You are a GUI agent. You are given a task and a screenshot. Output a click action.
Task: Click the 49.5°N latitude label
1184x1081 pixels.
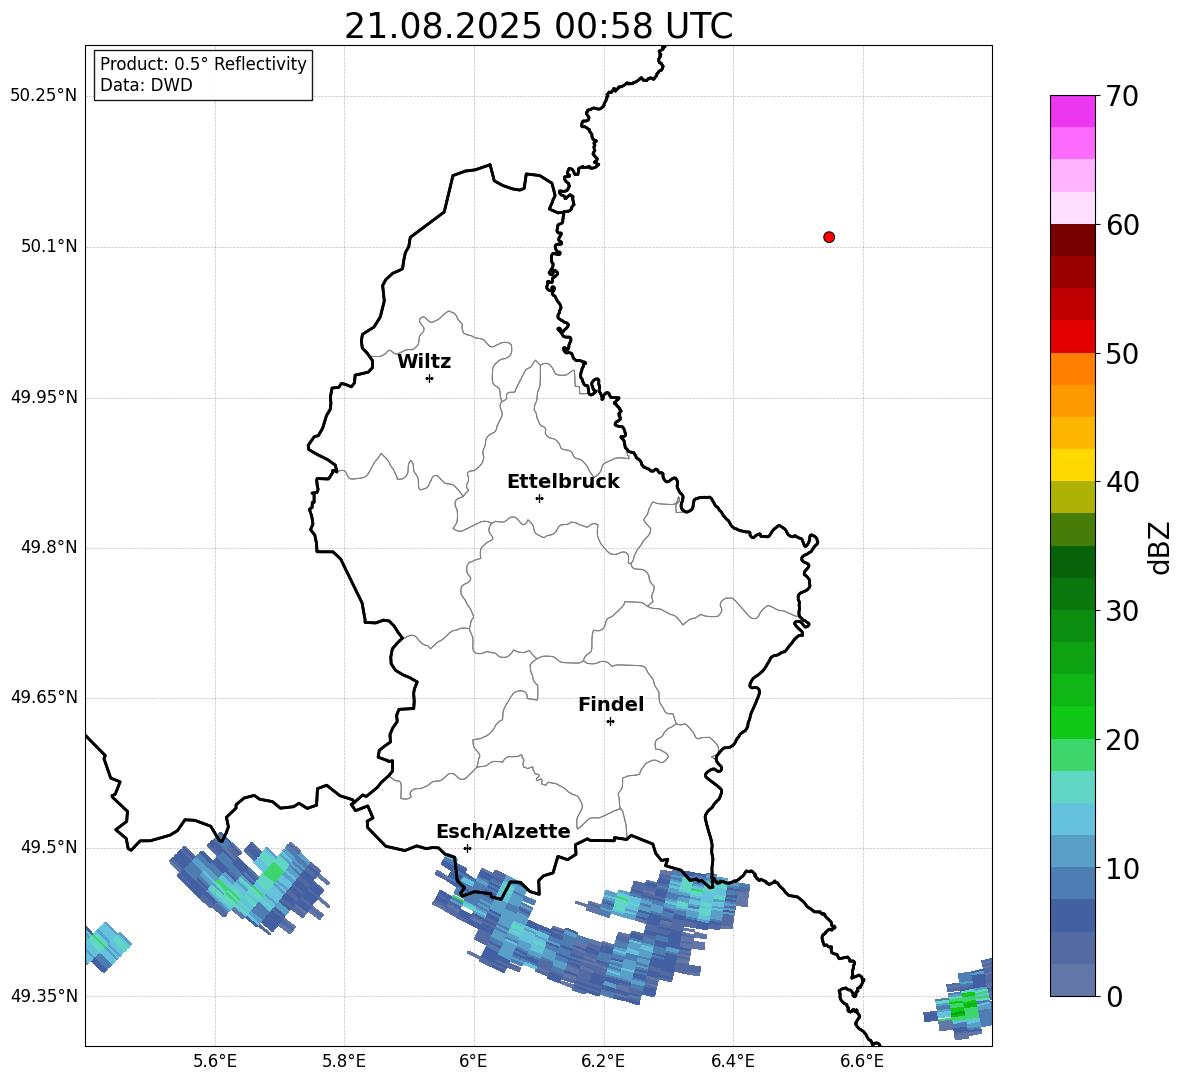49,847
